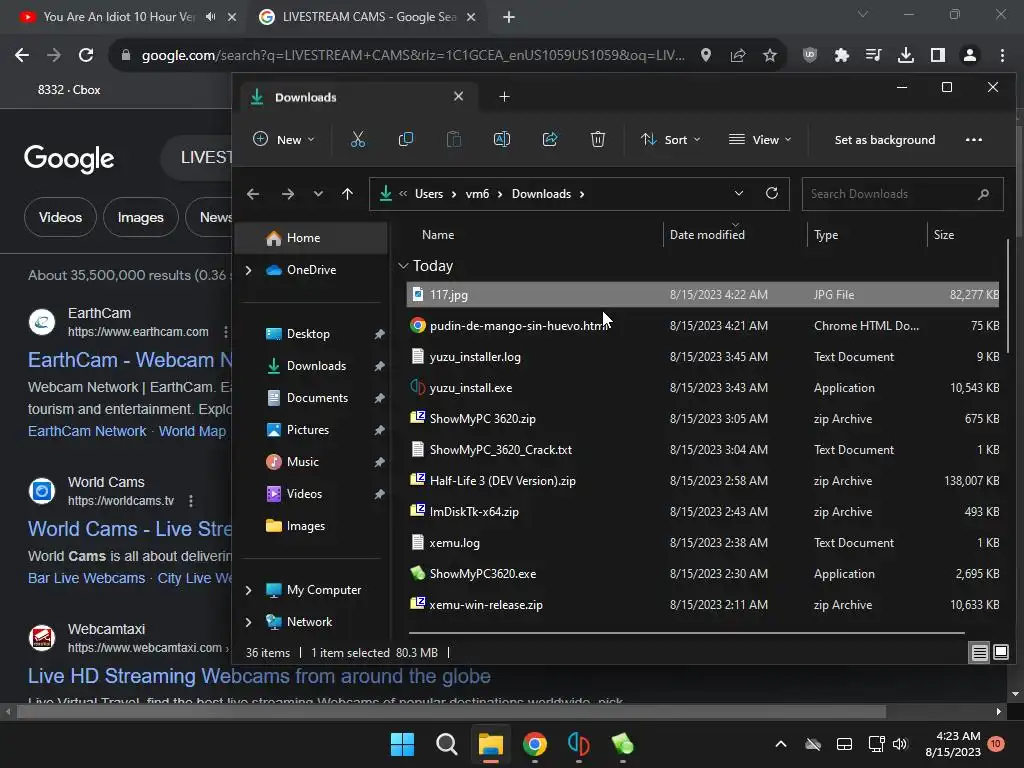
Task: Mute the YouTube tab audio icon
Action: [x=210, y=16]
